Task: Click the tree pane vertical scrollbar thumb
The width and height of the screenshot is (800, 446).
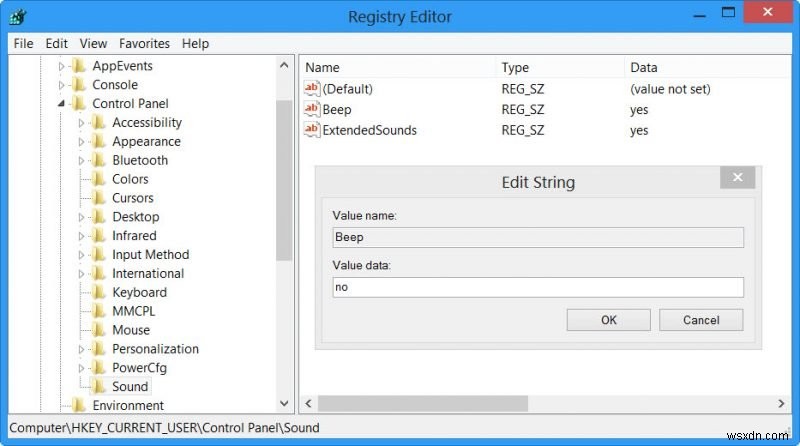Action: 284,181
